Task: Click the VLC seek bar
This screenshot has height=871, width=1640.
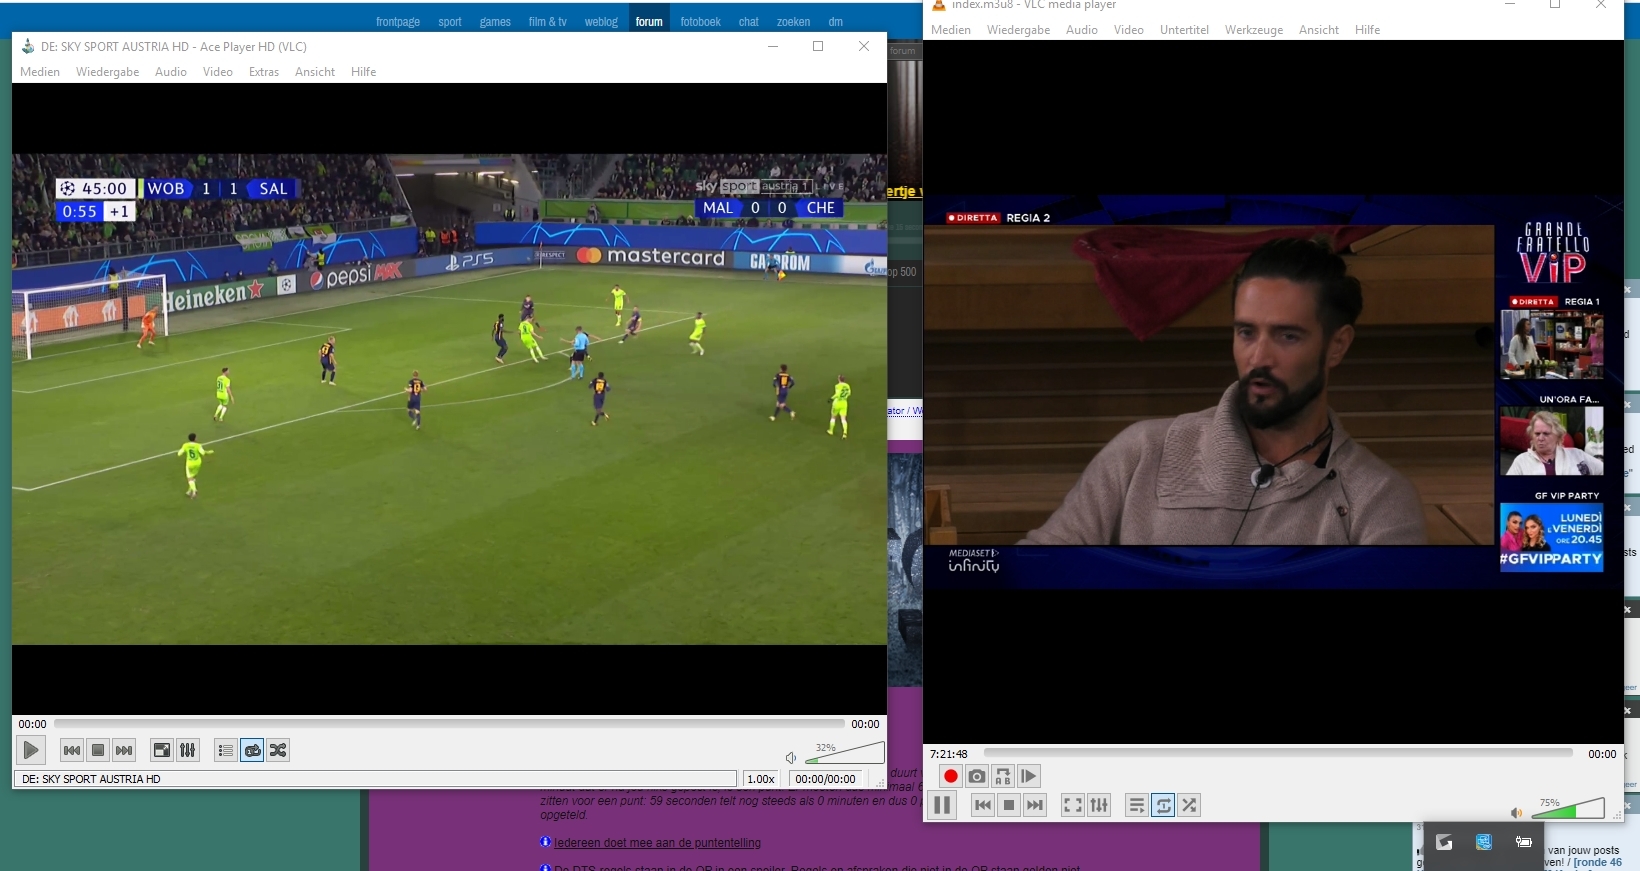Action: tap(1279, 752)
